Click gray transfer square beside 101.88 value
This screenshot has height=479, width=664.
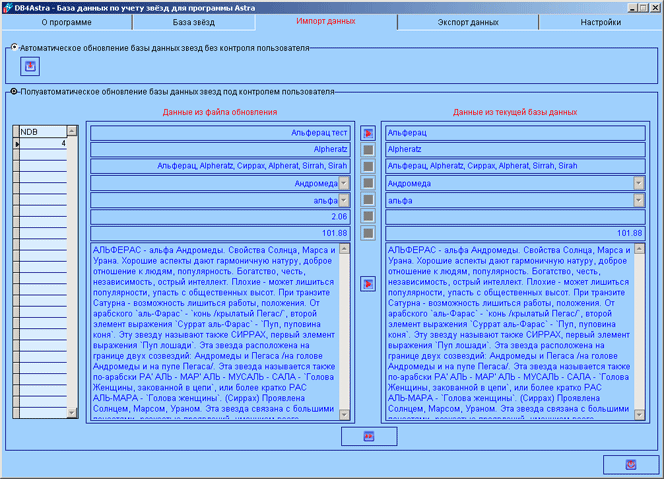pos(368,234)
